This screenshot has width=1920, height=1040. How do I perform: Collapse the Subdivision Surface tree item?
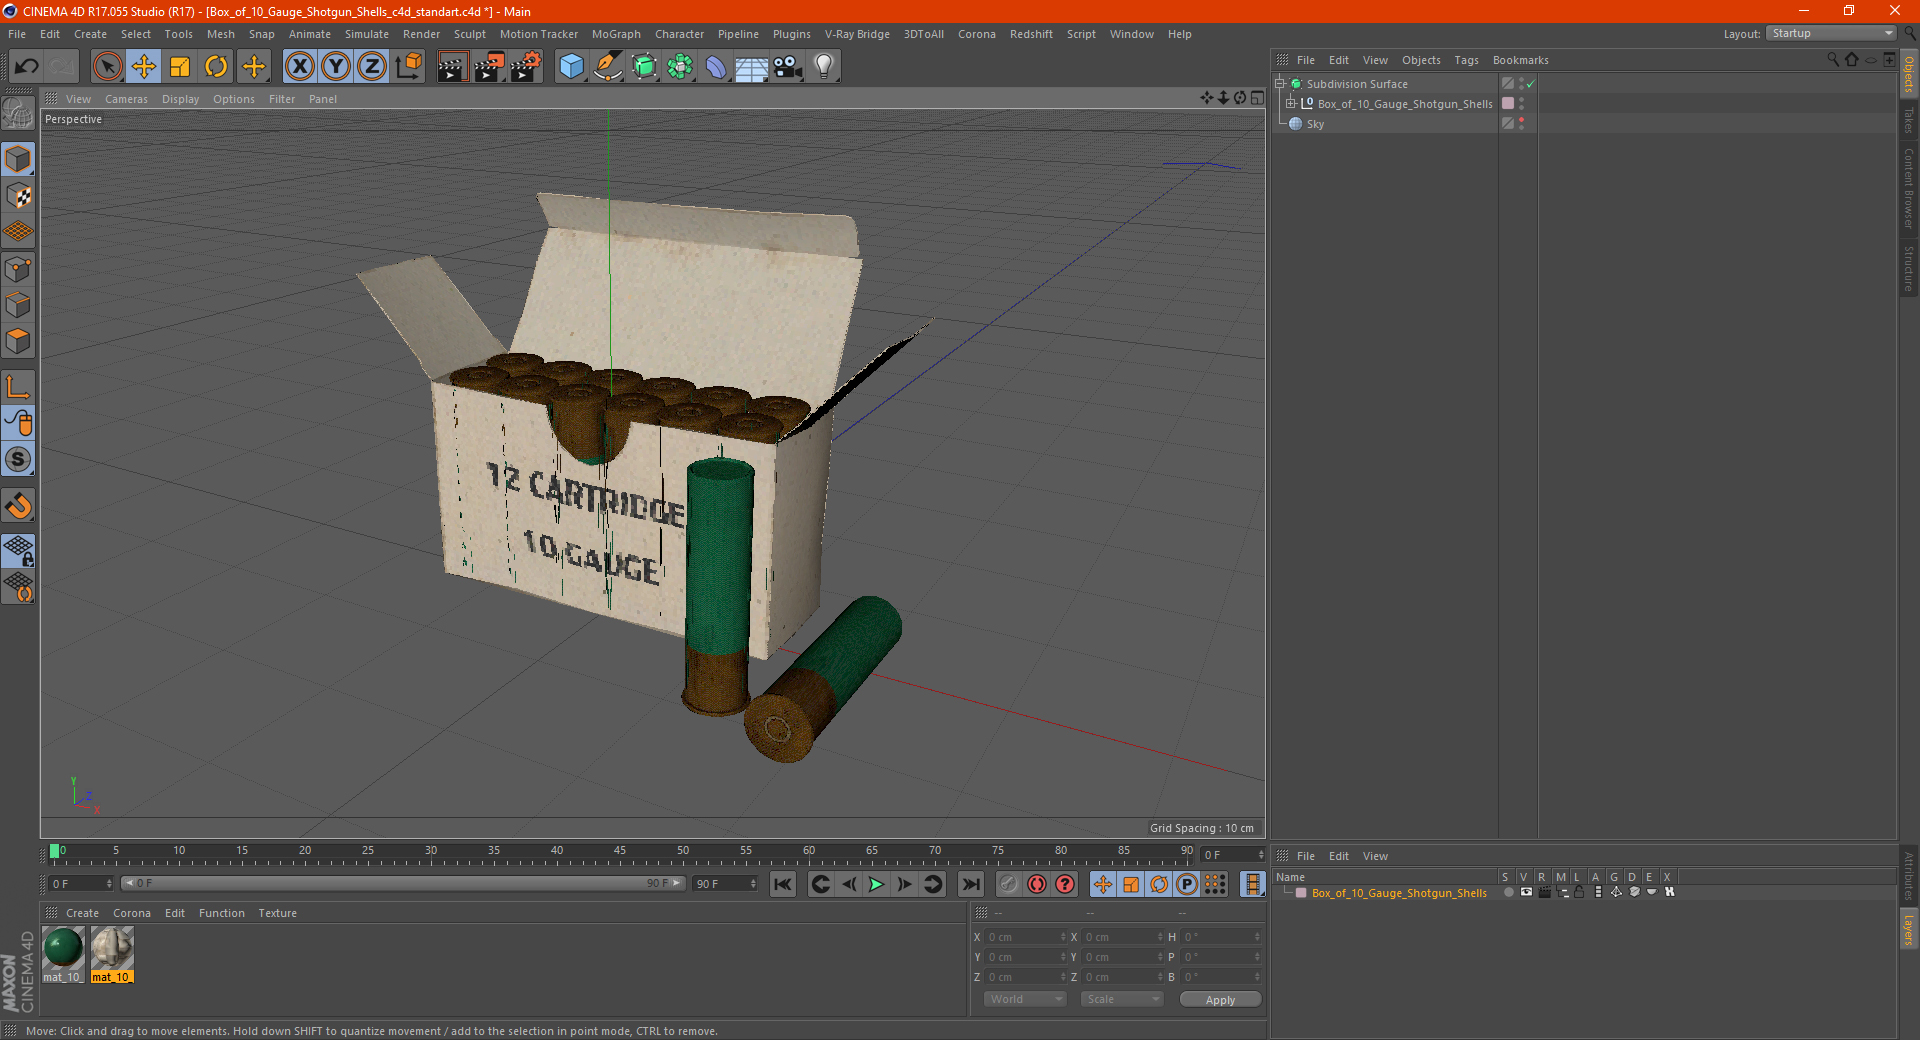[x=1280, y=84]
